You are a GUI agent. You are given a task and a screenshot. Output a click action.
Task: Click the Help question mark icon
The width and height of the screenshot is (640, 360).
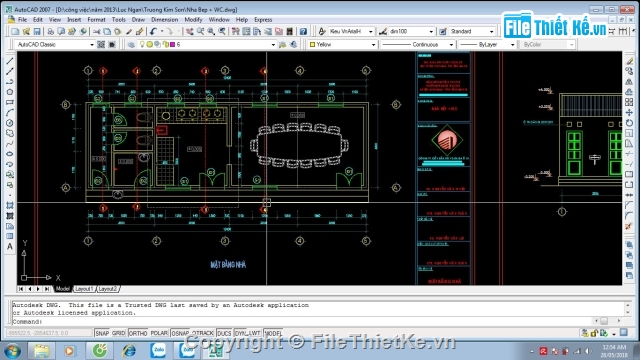303,31
